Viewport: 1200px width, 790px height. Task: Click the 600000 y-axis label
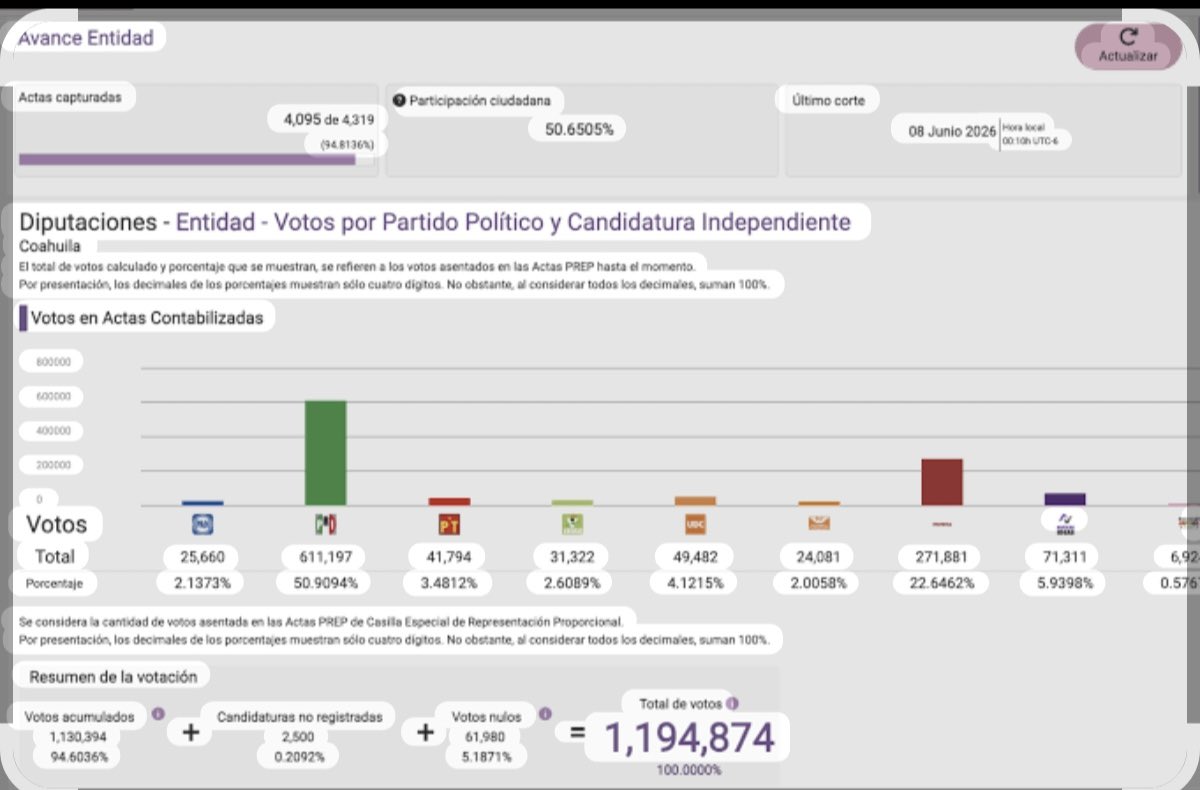click(54, 396)
